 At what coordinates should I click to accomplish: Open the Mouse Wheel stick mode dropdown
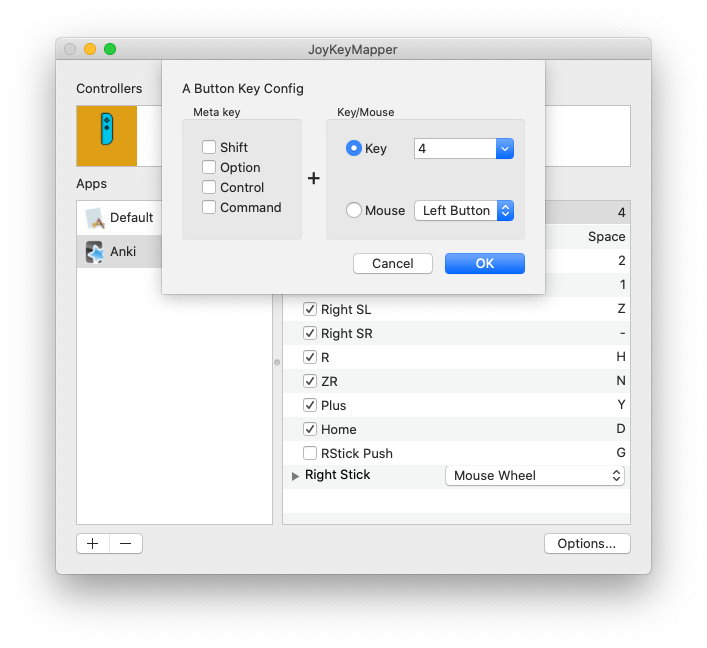click(x=535, y=476)
